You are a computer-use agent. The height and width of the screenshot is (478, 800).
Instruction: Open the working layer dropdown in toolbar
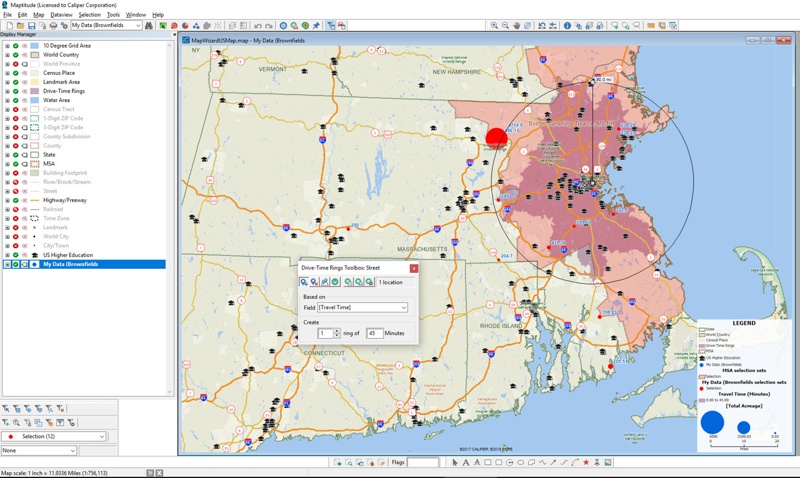point(137,25)
